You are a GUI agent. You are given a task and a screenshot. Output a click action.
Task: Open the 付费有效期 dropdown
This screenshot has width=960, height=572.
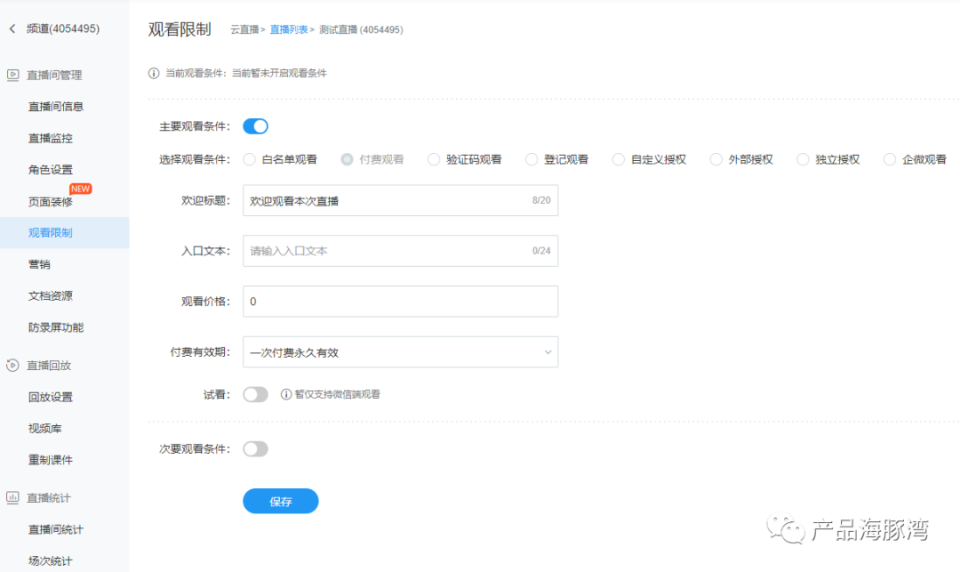pyautogui.click(x=400, y=352)
